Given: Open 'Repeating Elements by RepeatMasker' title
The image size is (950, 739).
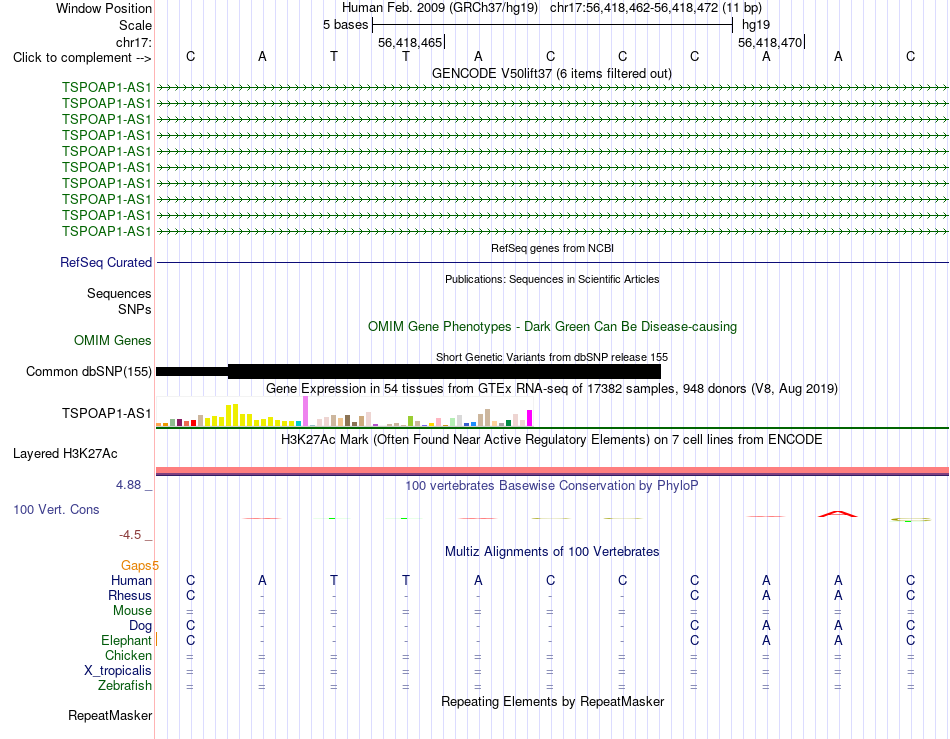Looking at the screenshot, I should [x=552, y=701].
